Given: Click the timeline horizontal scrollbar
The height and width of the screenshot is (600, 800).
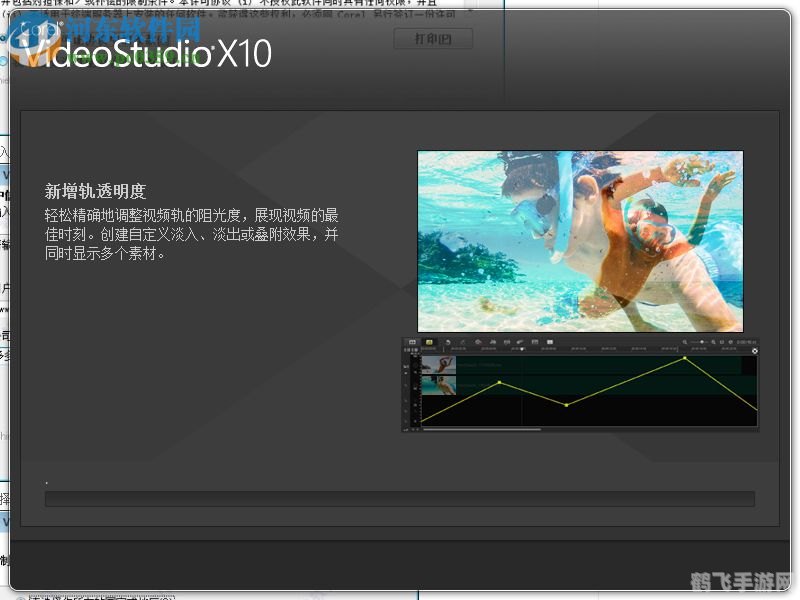Looking at the screenshot, I should click(x=482, y=429).
